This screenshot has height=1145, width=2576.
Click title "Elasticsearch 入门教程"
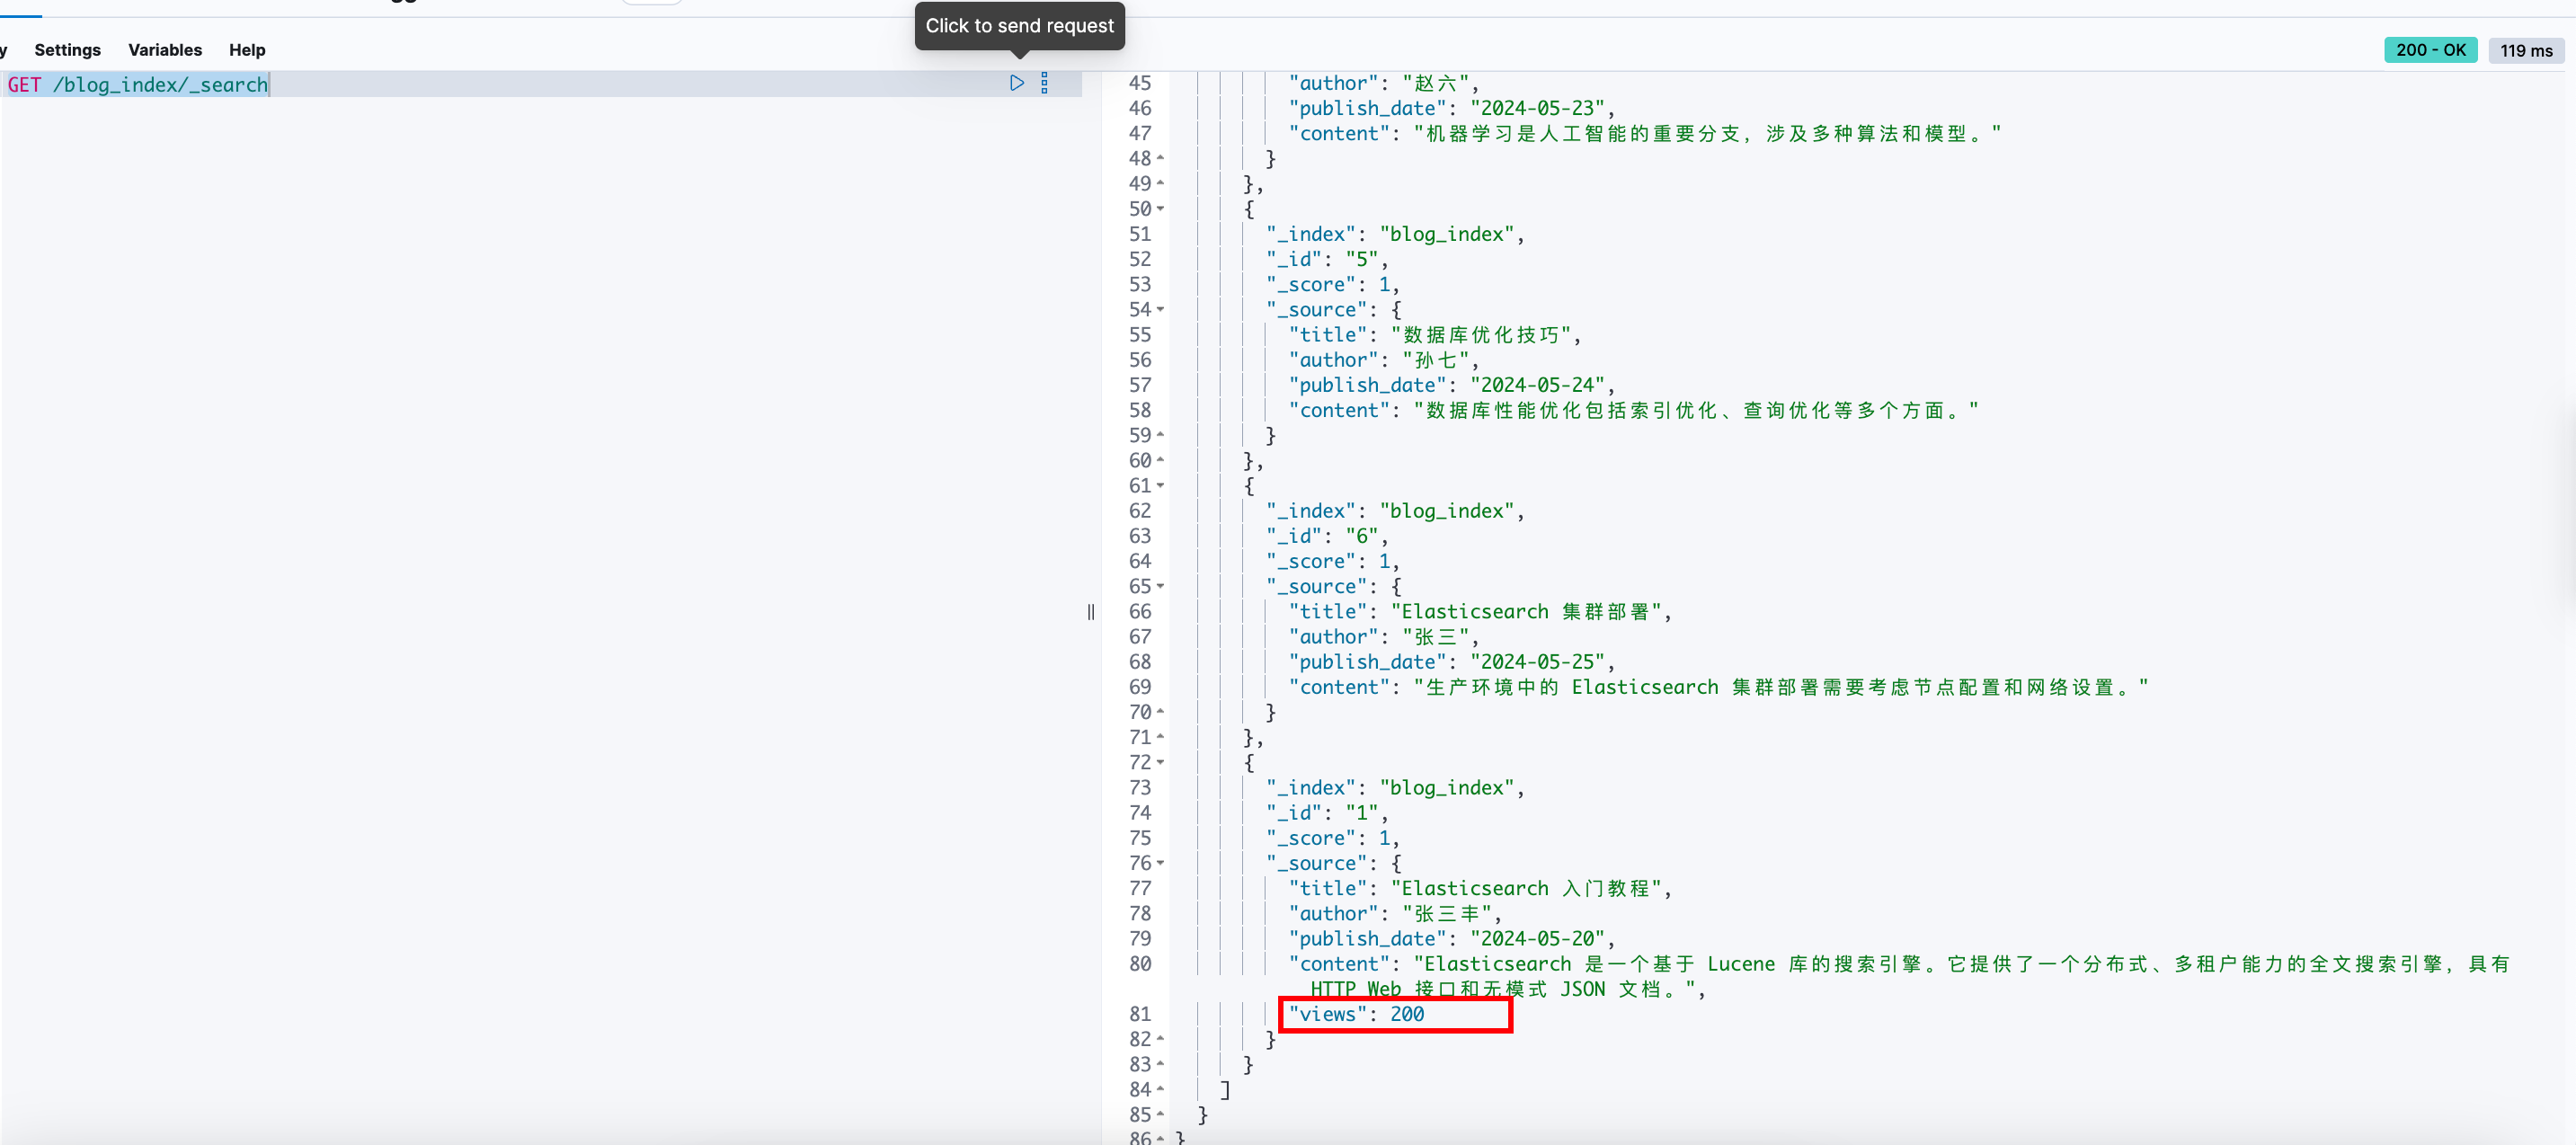point(1526,888)
